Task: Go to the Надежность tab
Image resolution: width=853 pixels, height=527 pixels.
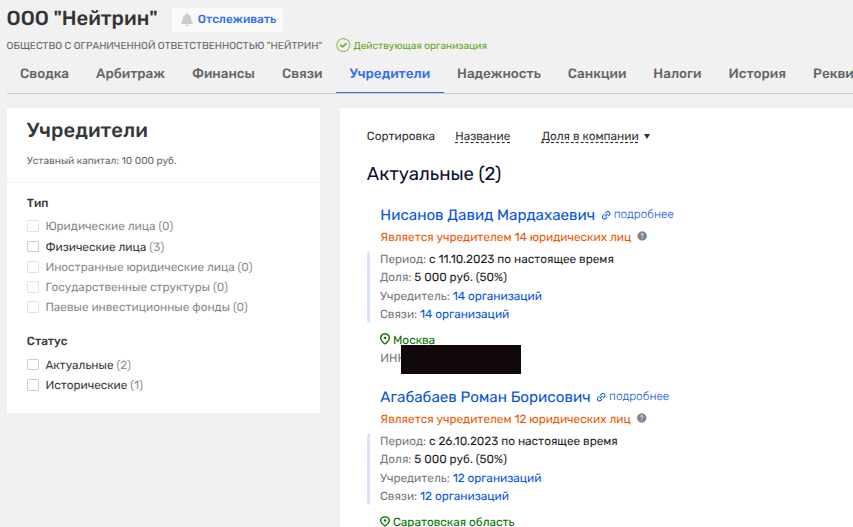Action: [498, 73]
